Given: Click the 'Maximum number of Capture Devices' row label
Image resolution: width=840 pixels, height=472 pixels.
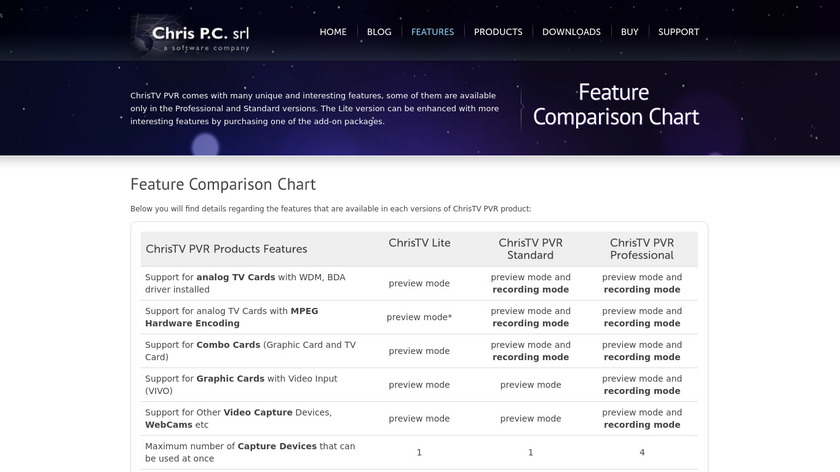Looking at the screenshot, I should [250, 452].
